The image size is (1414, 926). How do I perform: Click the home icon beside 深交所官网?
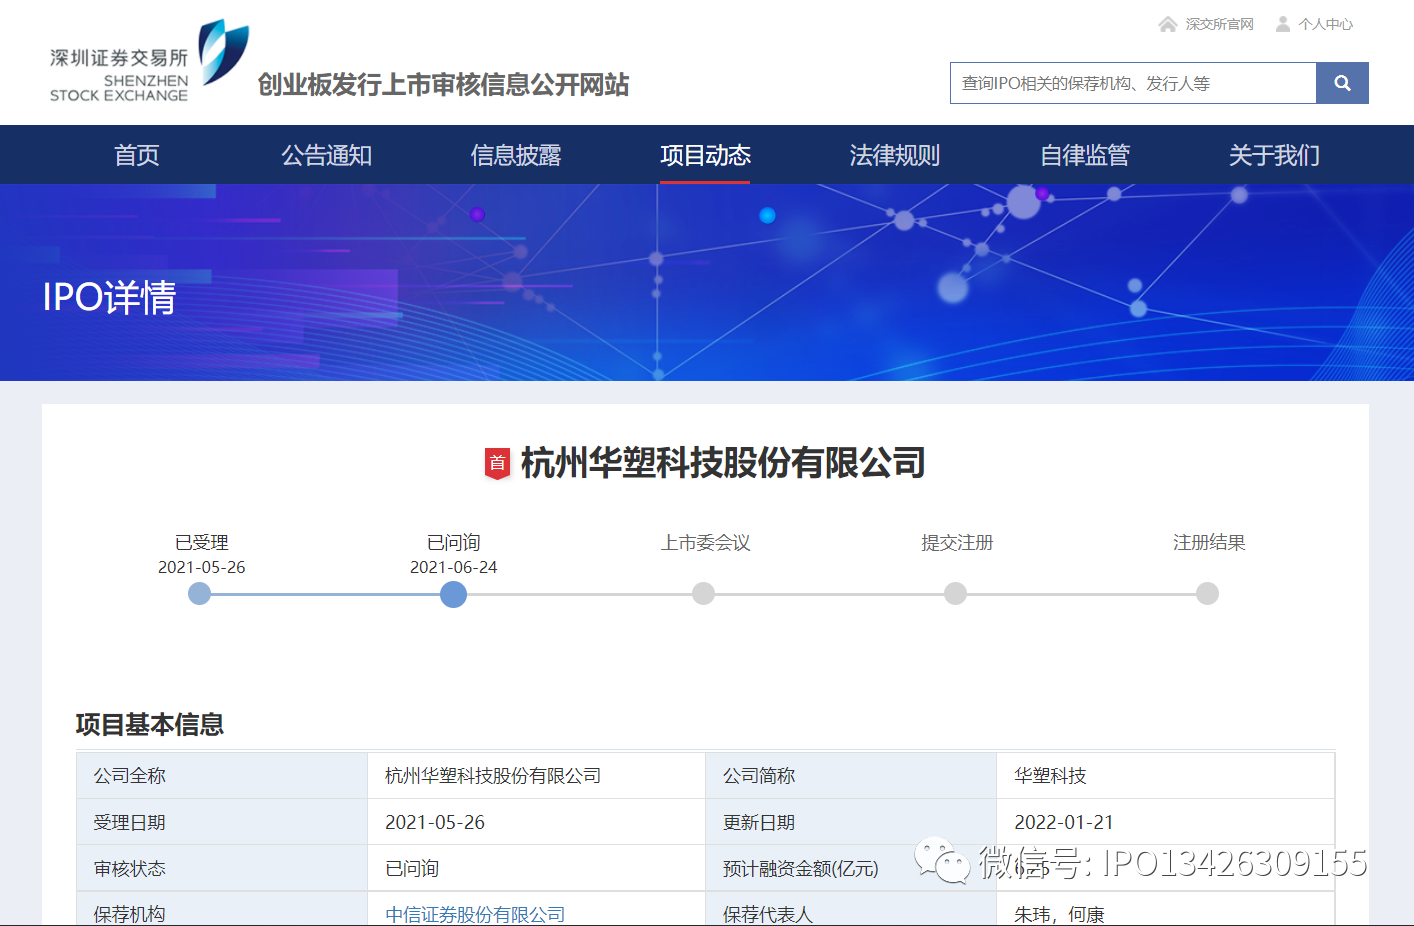1167,24
